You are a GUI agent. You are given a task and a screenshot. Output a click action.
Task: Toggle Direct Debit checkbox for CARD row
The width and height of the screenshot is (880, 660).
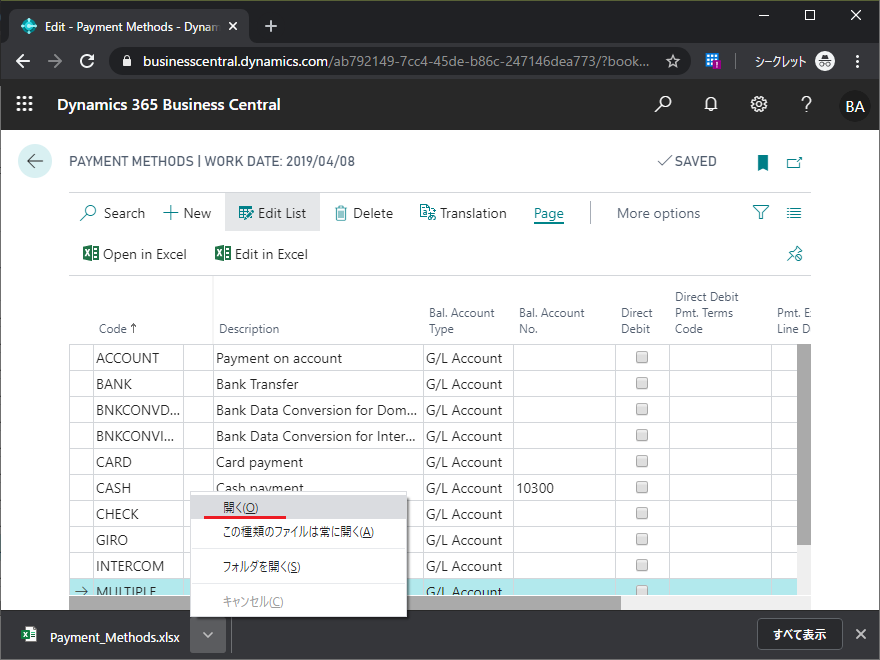pos(642,461)
